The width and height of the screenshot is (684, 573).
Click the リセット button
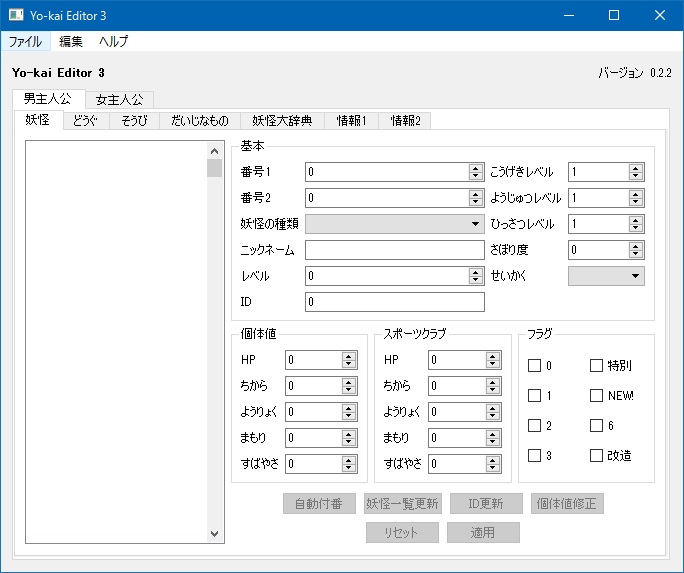(x=402, y=532)
